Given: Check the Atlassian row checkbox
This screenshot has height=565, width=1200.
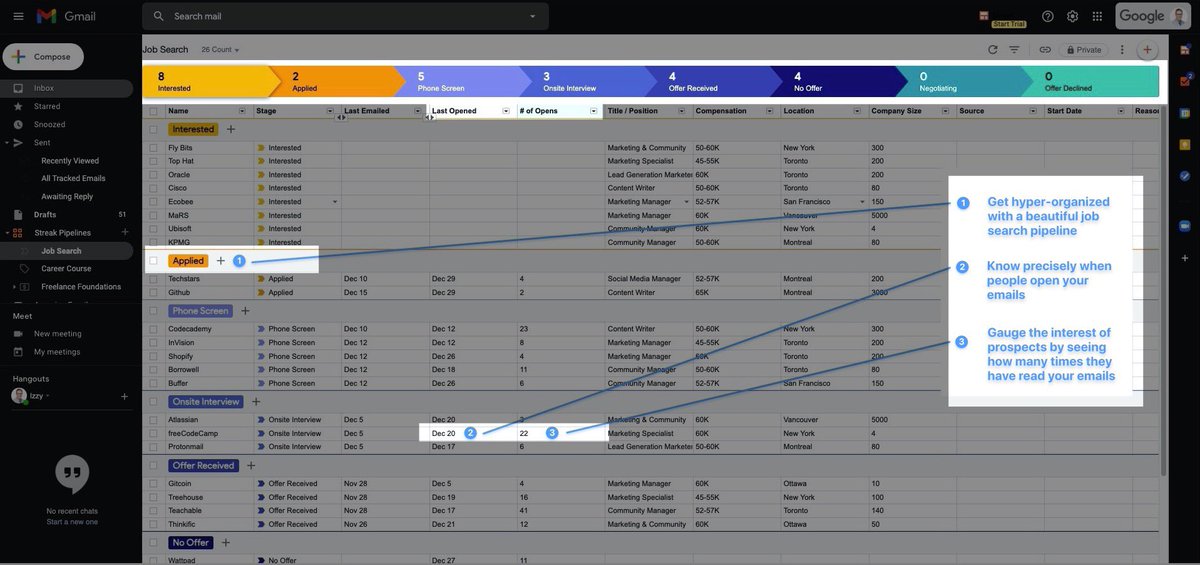Looking at the screenshot, I should [x=154, y=420].
